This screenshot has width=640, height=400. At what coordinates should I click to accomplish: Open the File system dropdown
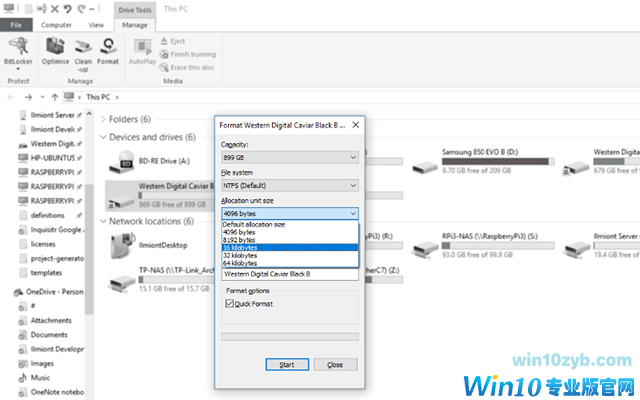[289, 185]
